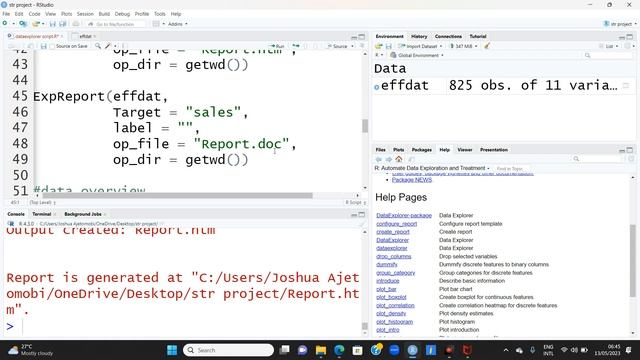
Task: Click the Save All documents icon
Action: [62, 24]
